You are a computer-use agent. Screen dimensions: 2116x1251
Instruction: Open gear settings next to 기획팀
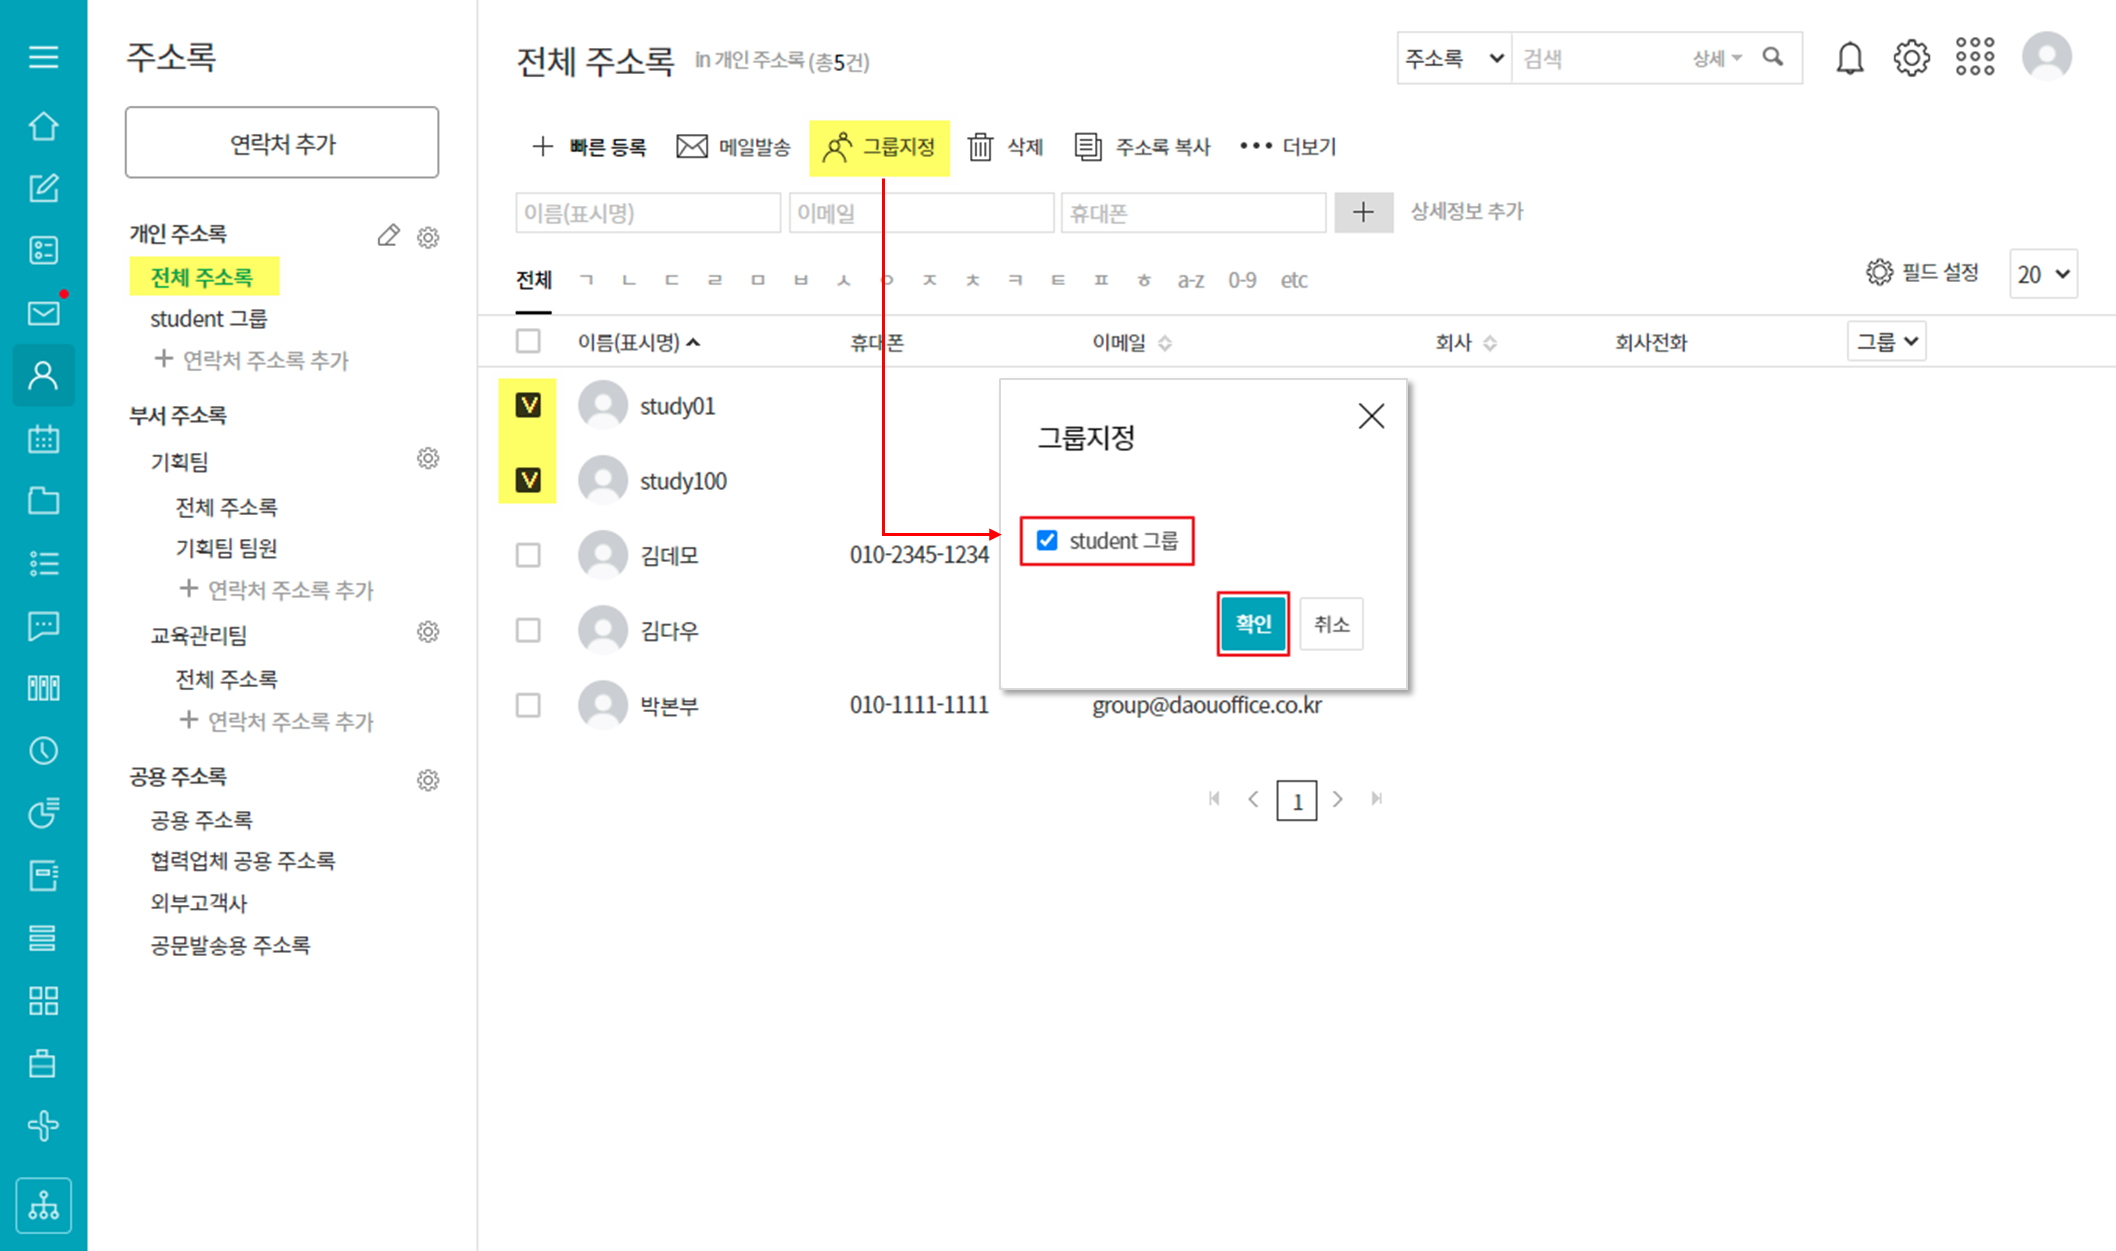428,459
